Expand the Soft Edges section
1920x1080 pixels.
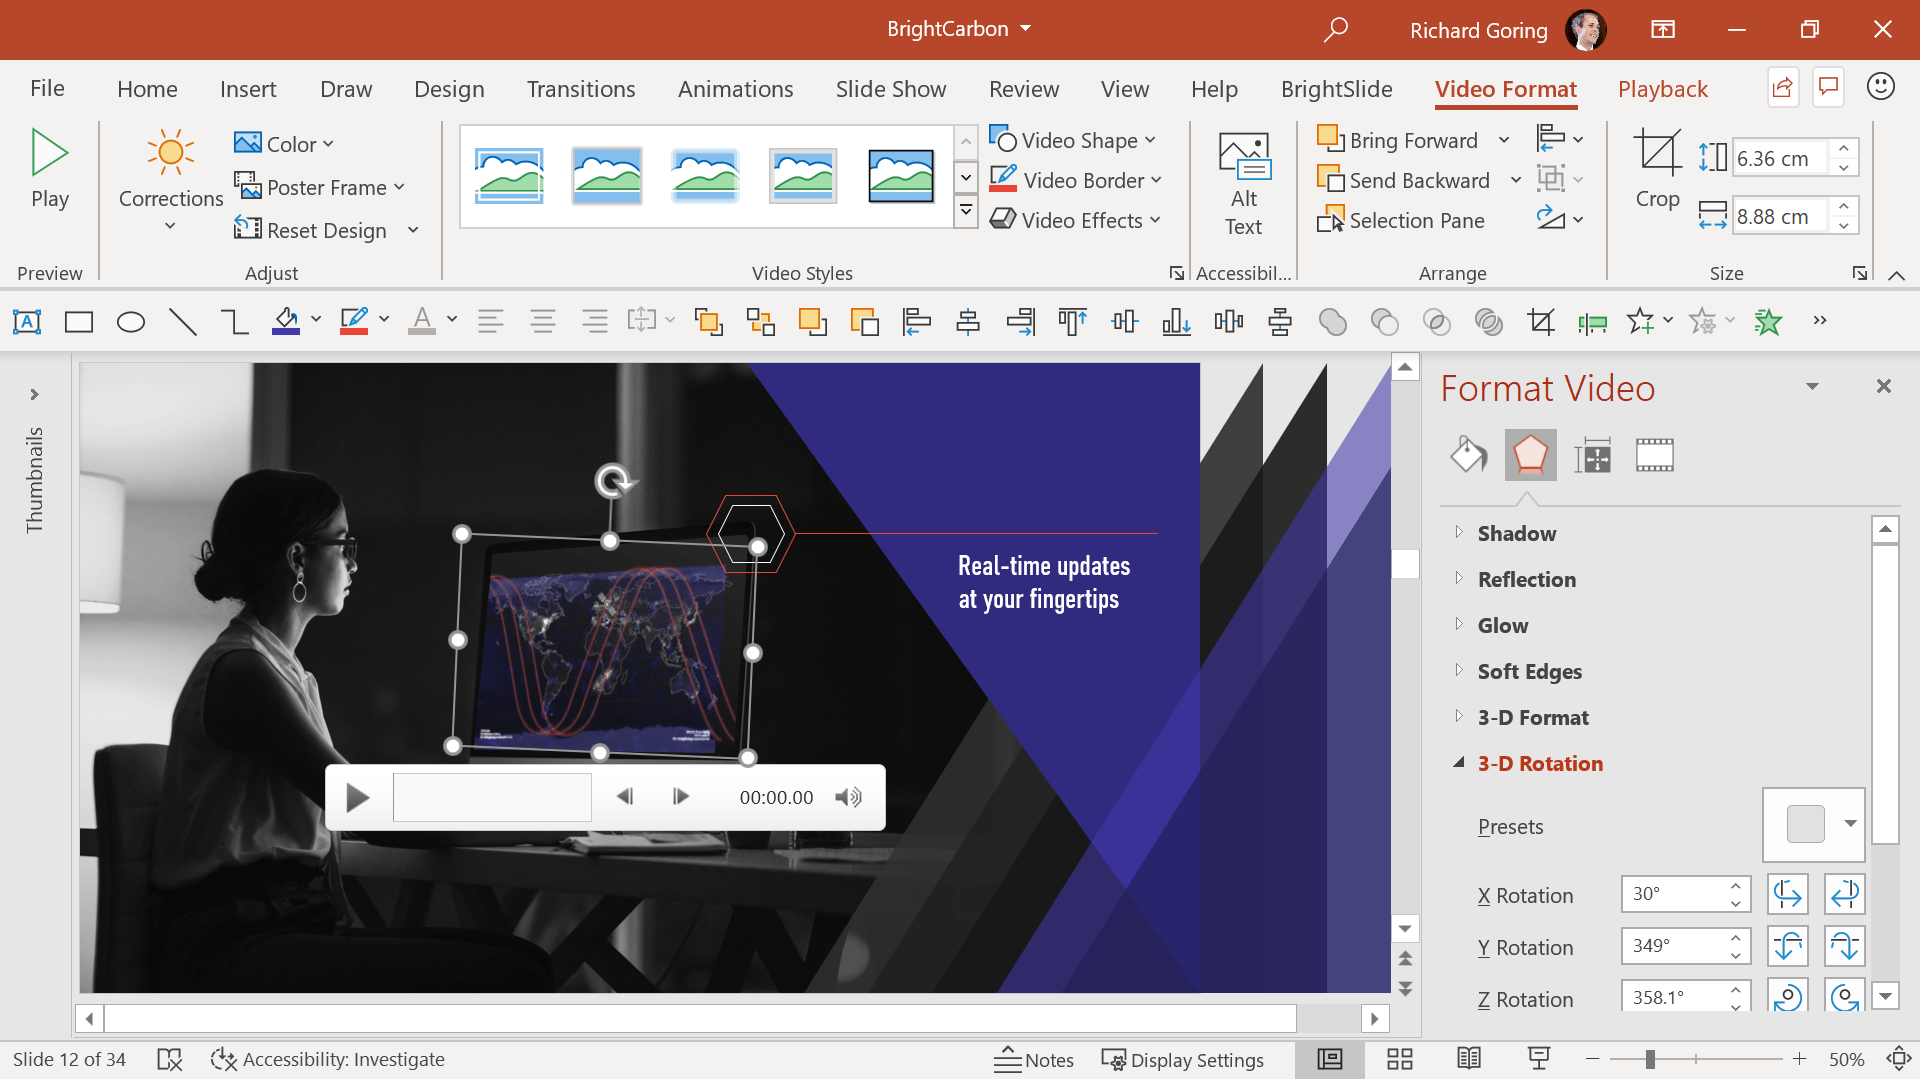pyautogui.click(x=1460, y=671)
